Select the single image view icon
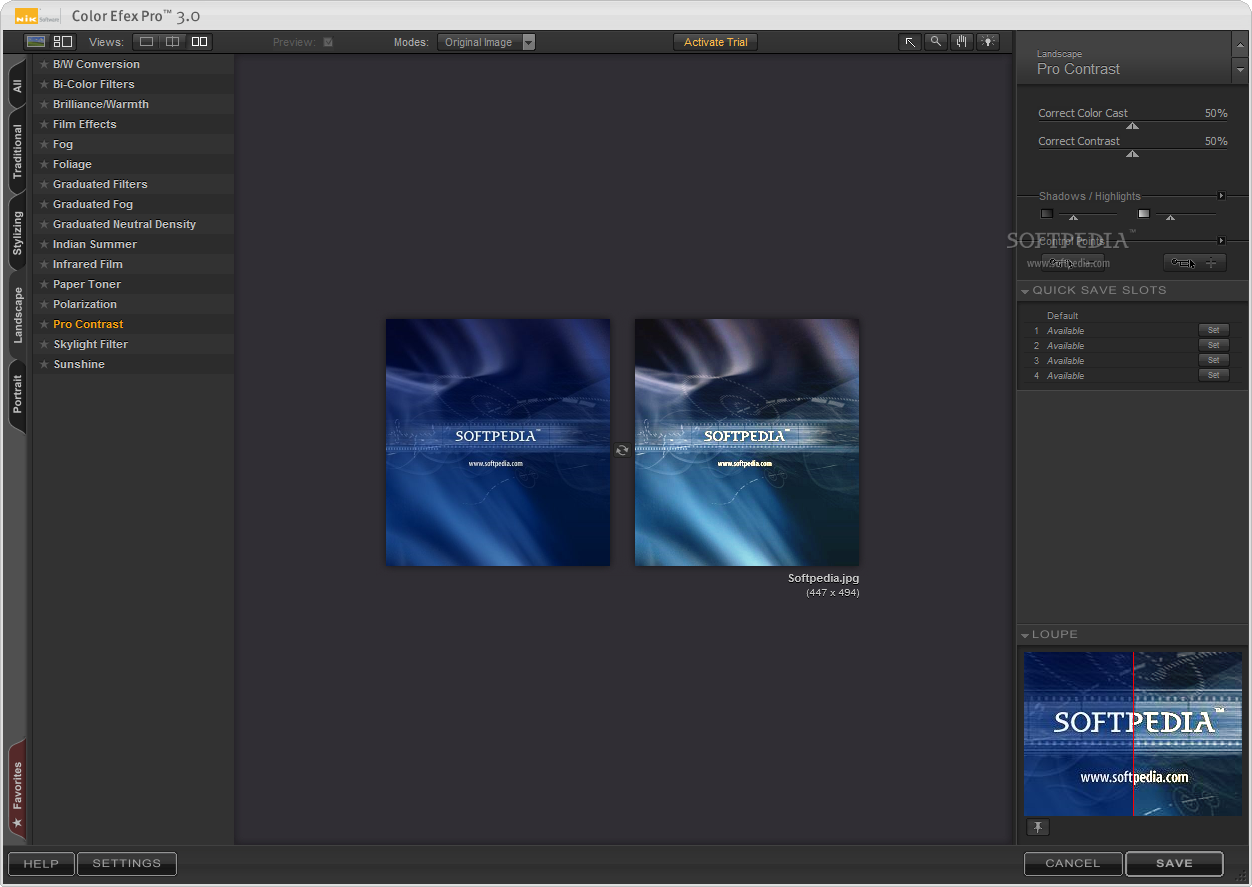 click(x=147, y=42)
